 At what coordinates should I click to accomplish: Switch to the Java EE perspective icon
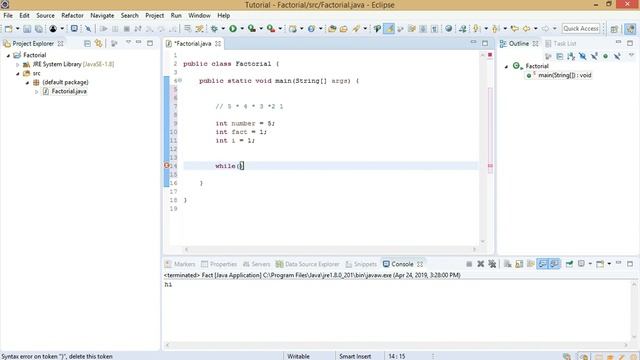[630, 29]
